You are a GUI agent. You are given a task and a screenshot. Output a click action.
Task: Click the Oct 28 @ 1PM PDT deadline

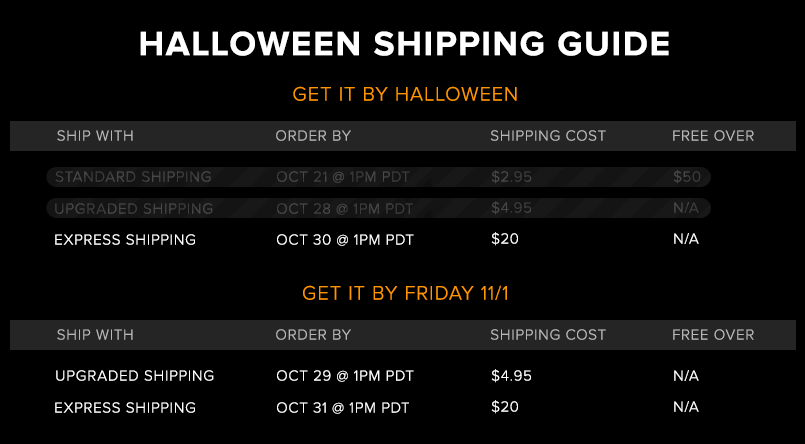coord(344,209)
